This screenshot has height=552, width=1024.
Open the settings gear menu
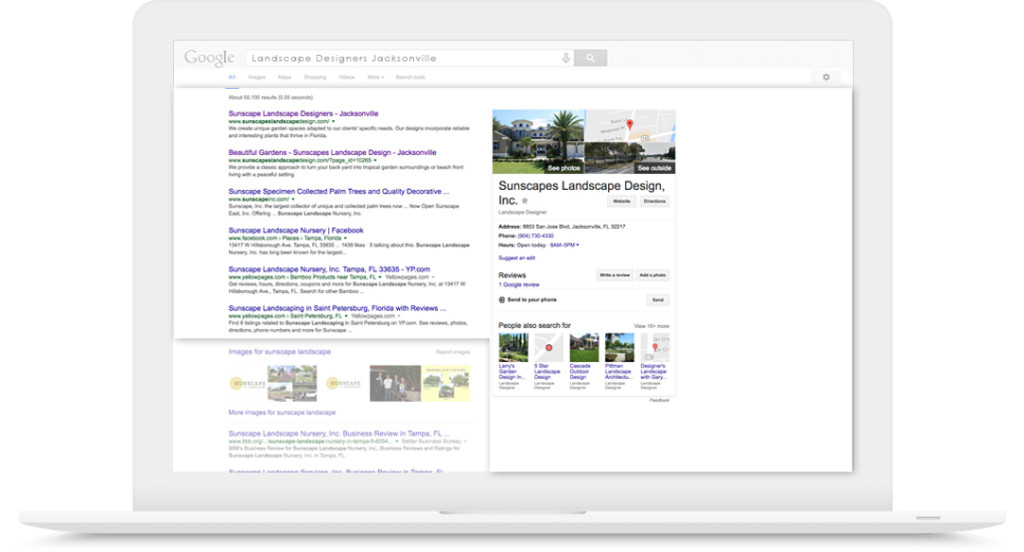click(826, 77)
